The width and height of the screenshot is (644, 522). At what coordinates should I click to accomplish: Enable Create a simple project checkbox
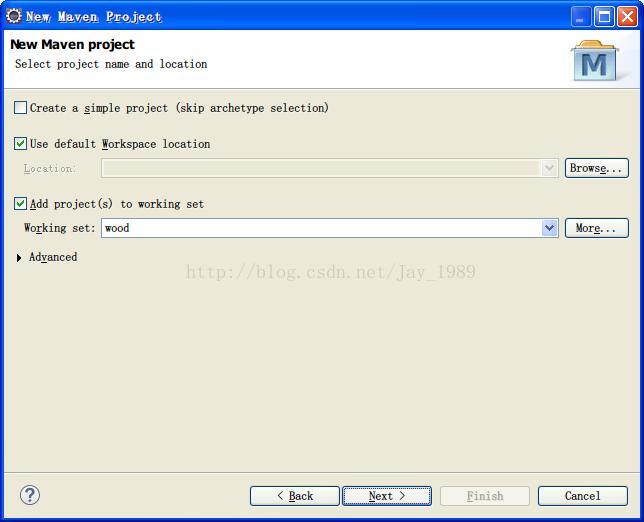(x=21, y=108)
